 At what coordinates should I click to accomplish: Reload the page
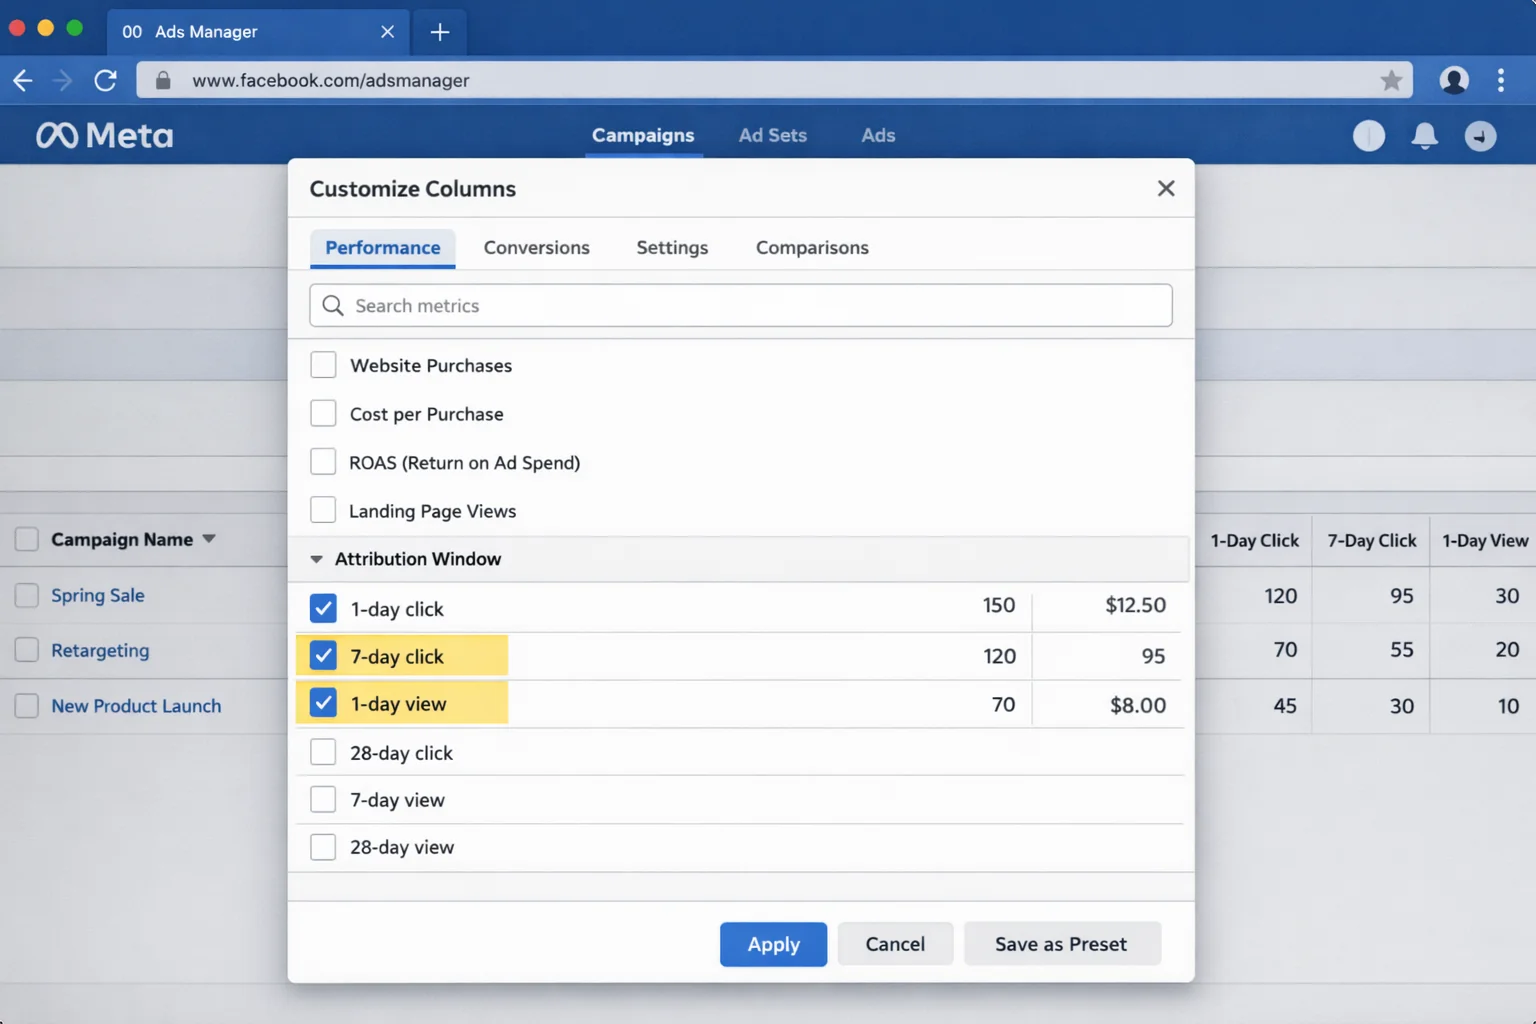tap(105, 80)
